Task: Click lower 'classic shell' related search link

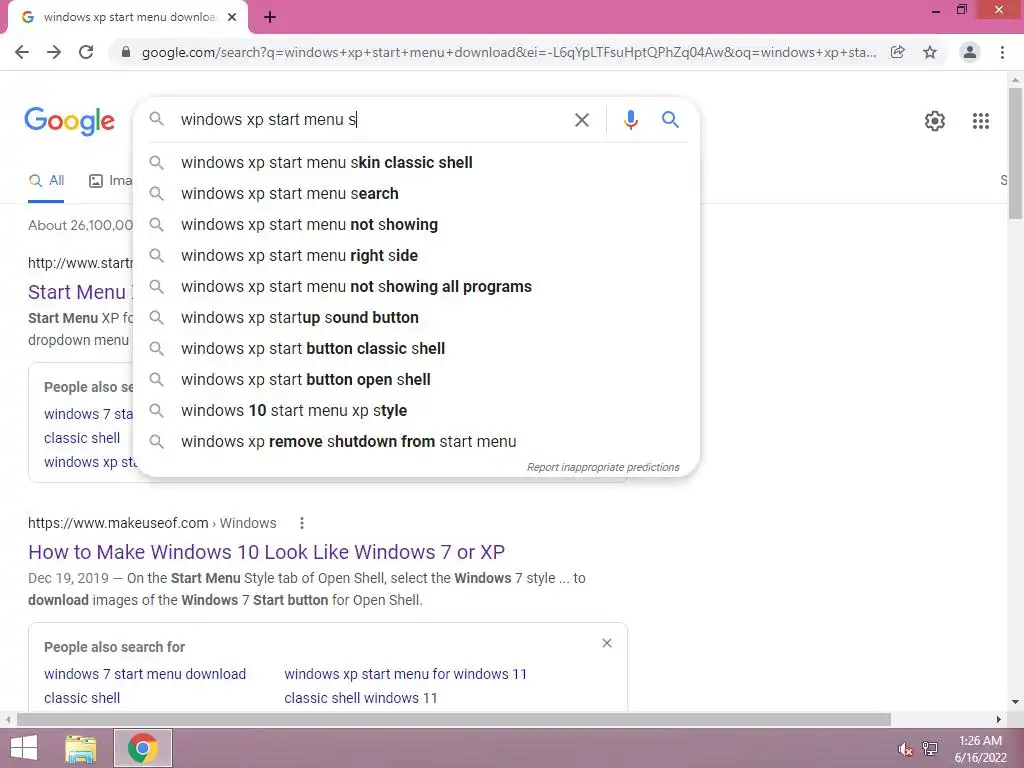Action: point(82,698)
